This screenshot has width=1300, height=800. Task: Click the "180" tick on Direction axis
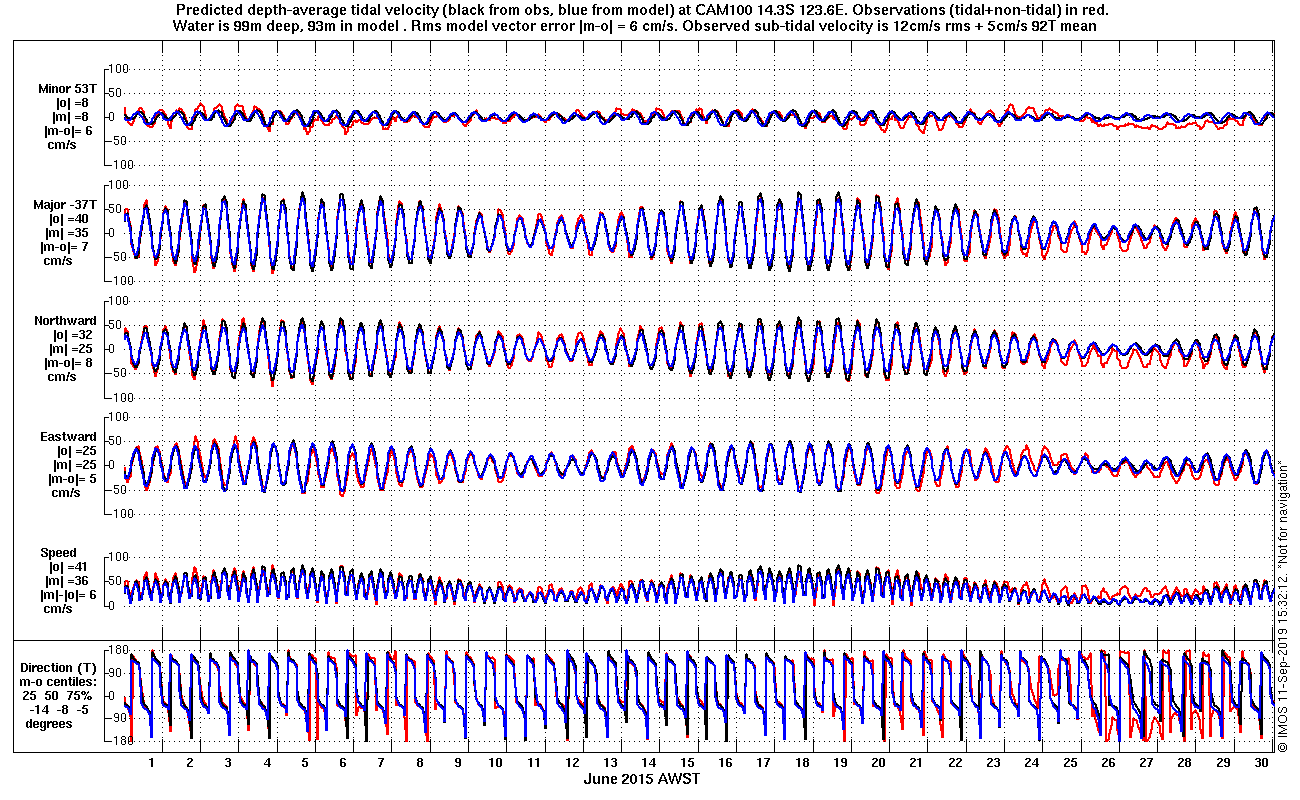tap(120, 650)
